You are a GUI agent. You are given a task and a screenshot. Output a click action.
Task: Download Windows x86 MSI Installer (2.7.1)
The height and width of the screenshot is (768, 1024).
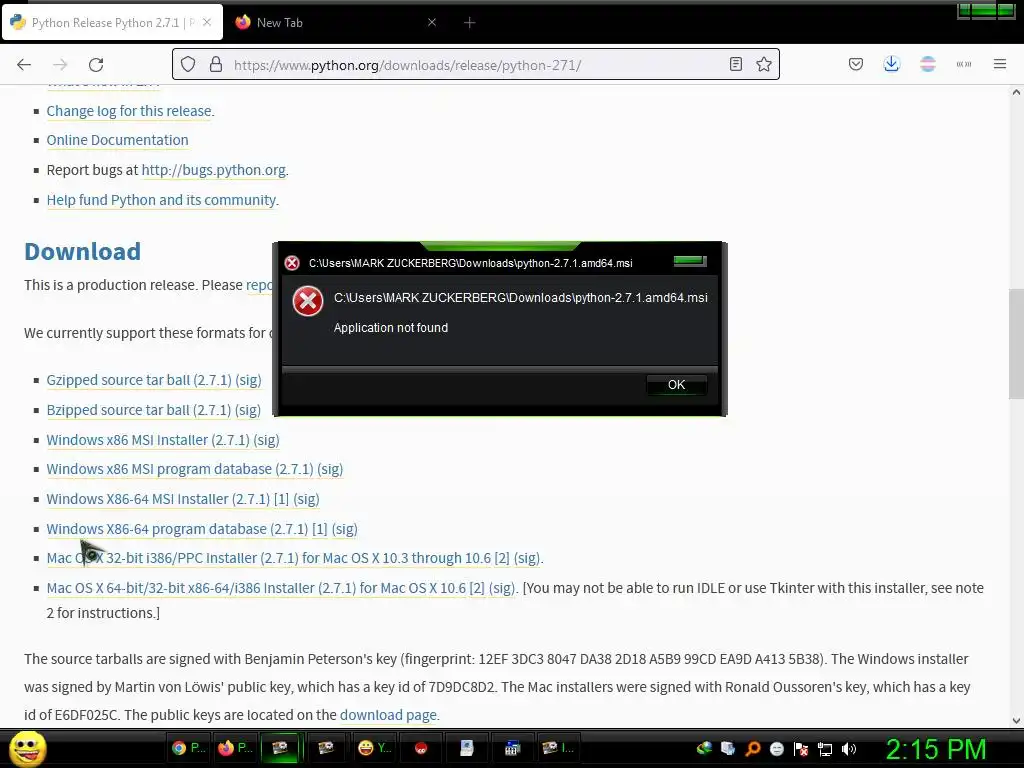click(x=148, y=440)
